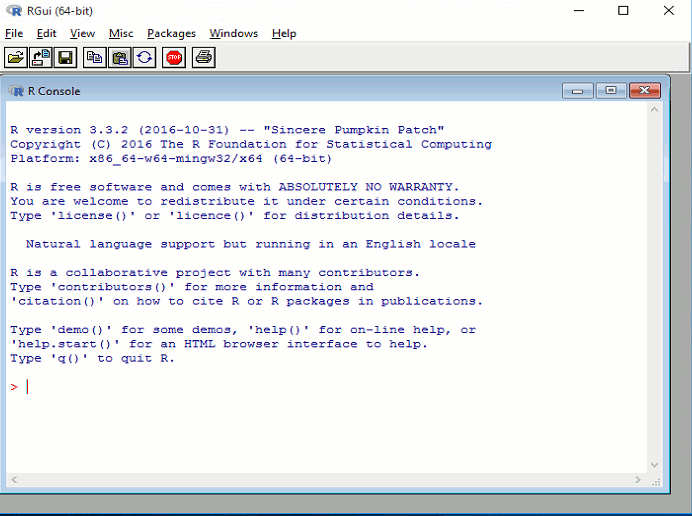The height and width of the screenshot is (516, 692).
Task: Click the Copy toolbar icon
Action: coord(94,58)
